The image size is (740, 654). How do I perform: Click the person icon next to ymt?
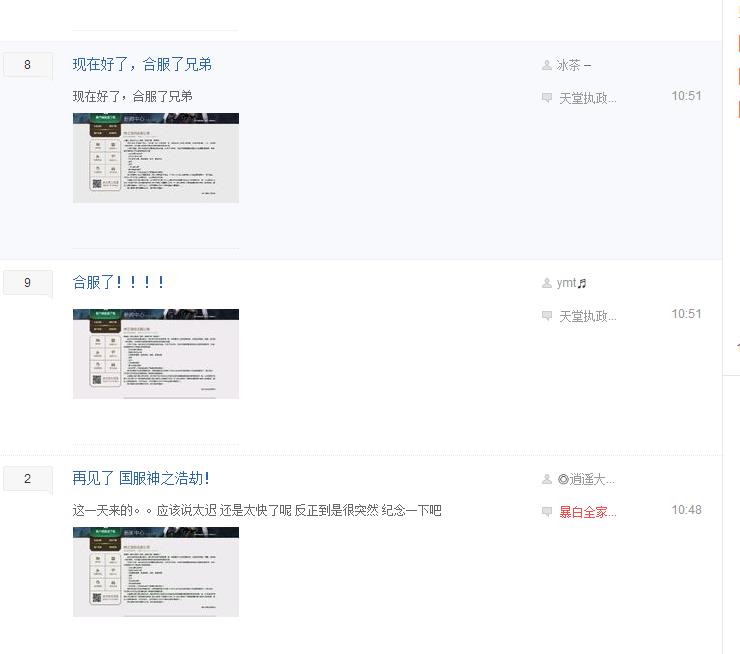pos(546,284)
